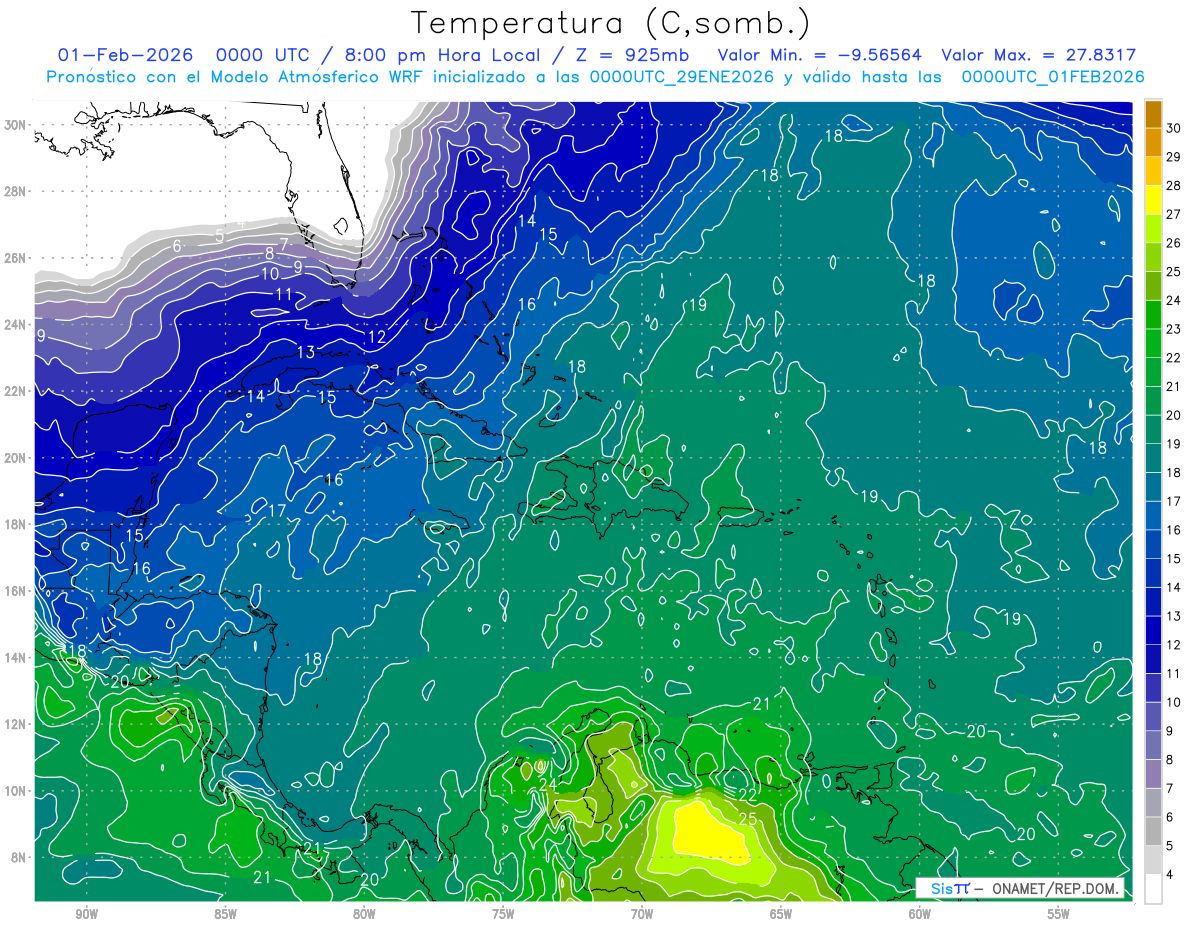Click the brown swatch atop the color scale

[1153, 113]
